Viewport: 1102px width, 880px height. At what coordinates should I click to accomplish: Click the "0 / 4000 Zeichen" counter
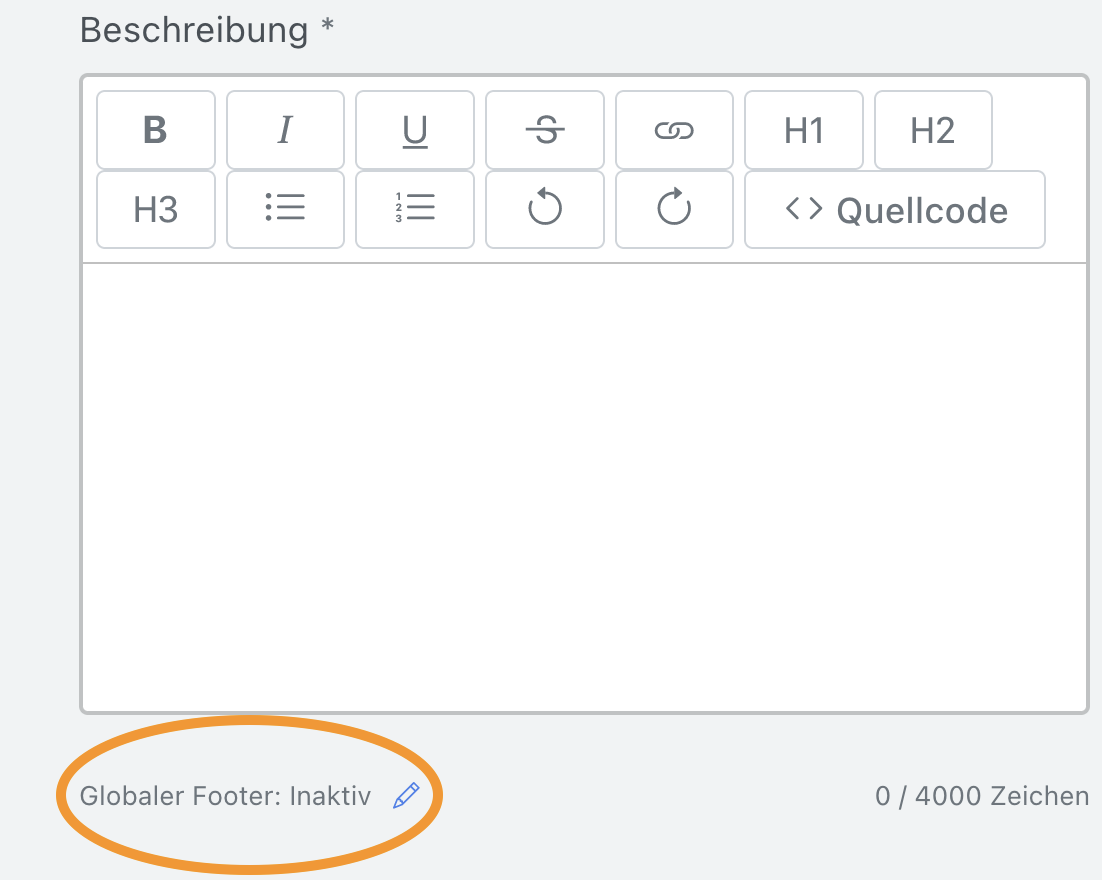[x=982, y=796]
